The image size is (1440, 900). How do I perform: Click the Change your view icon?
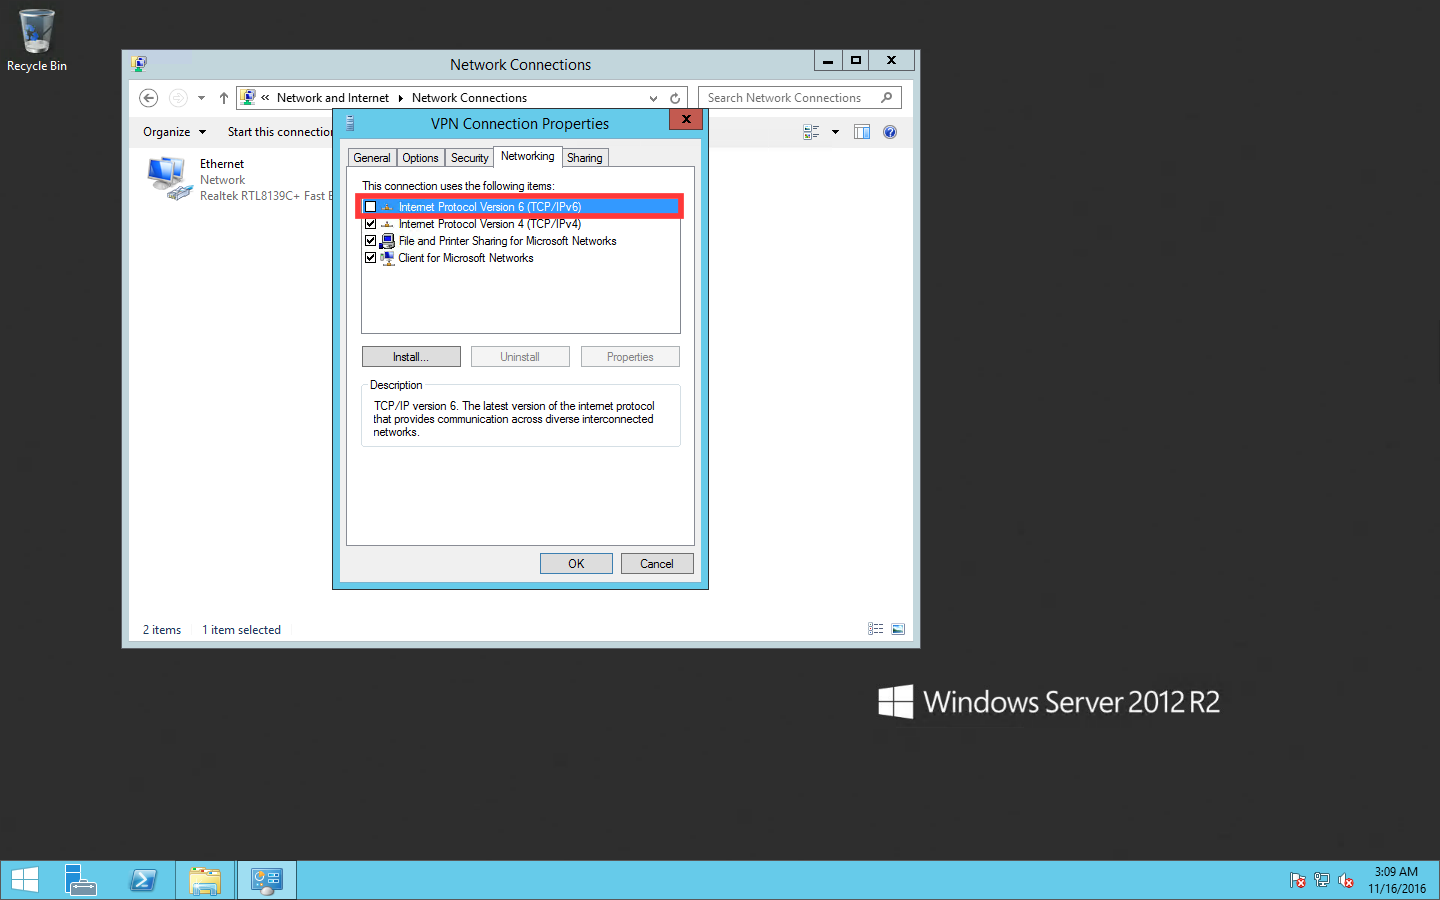click(811, 132)
